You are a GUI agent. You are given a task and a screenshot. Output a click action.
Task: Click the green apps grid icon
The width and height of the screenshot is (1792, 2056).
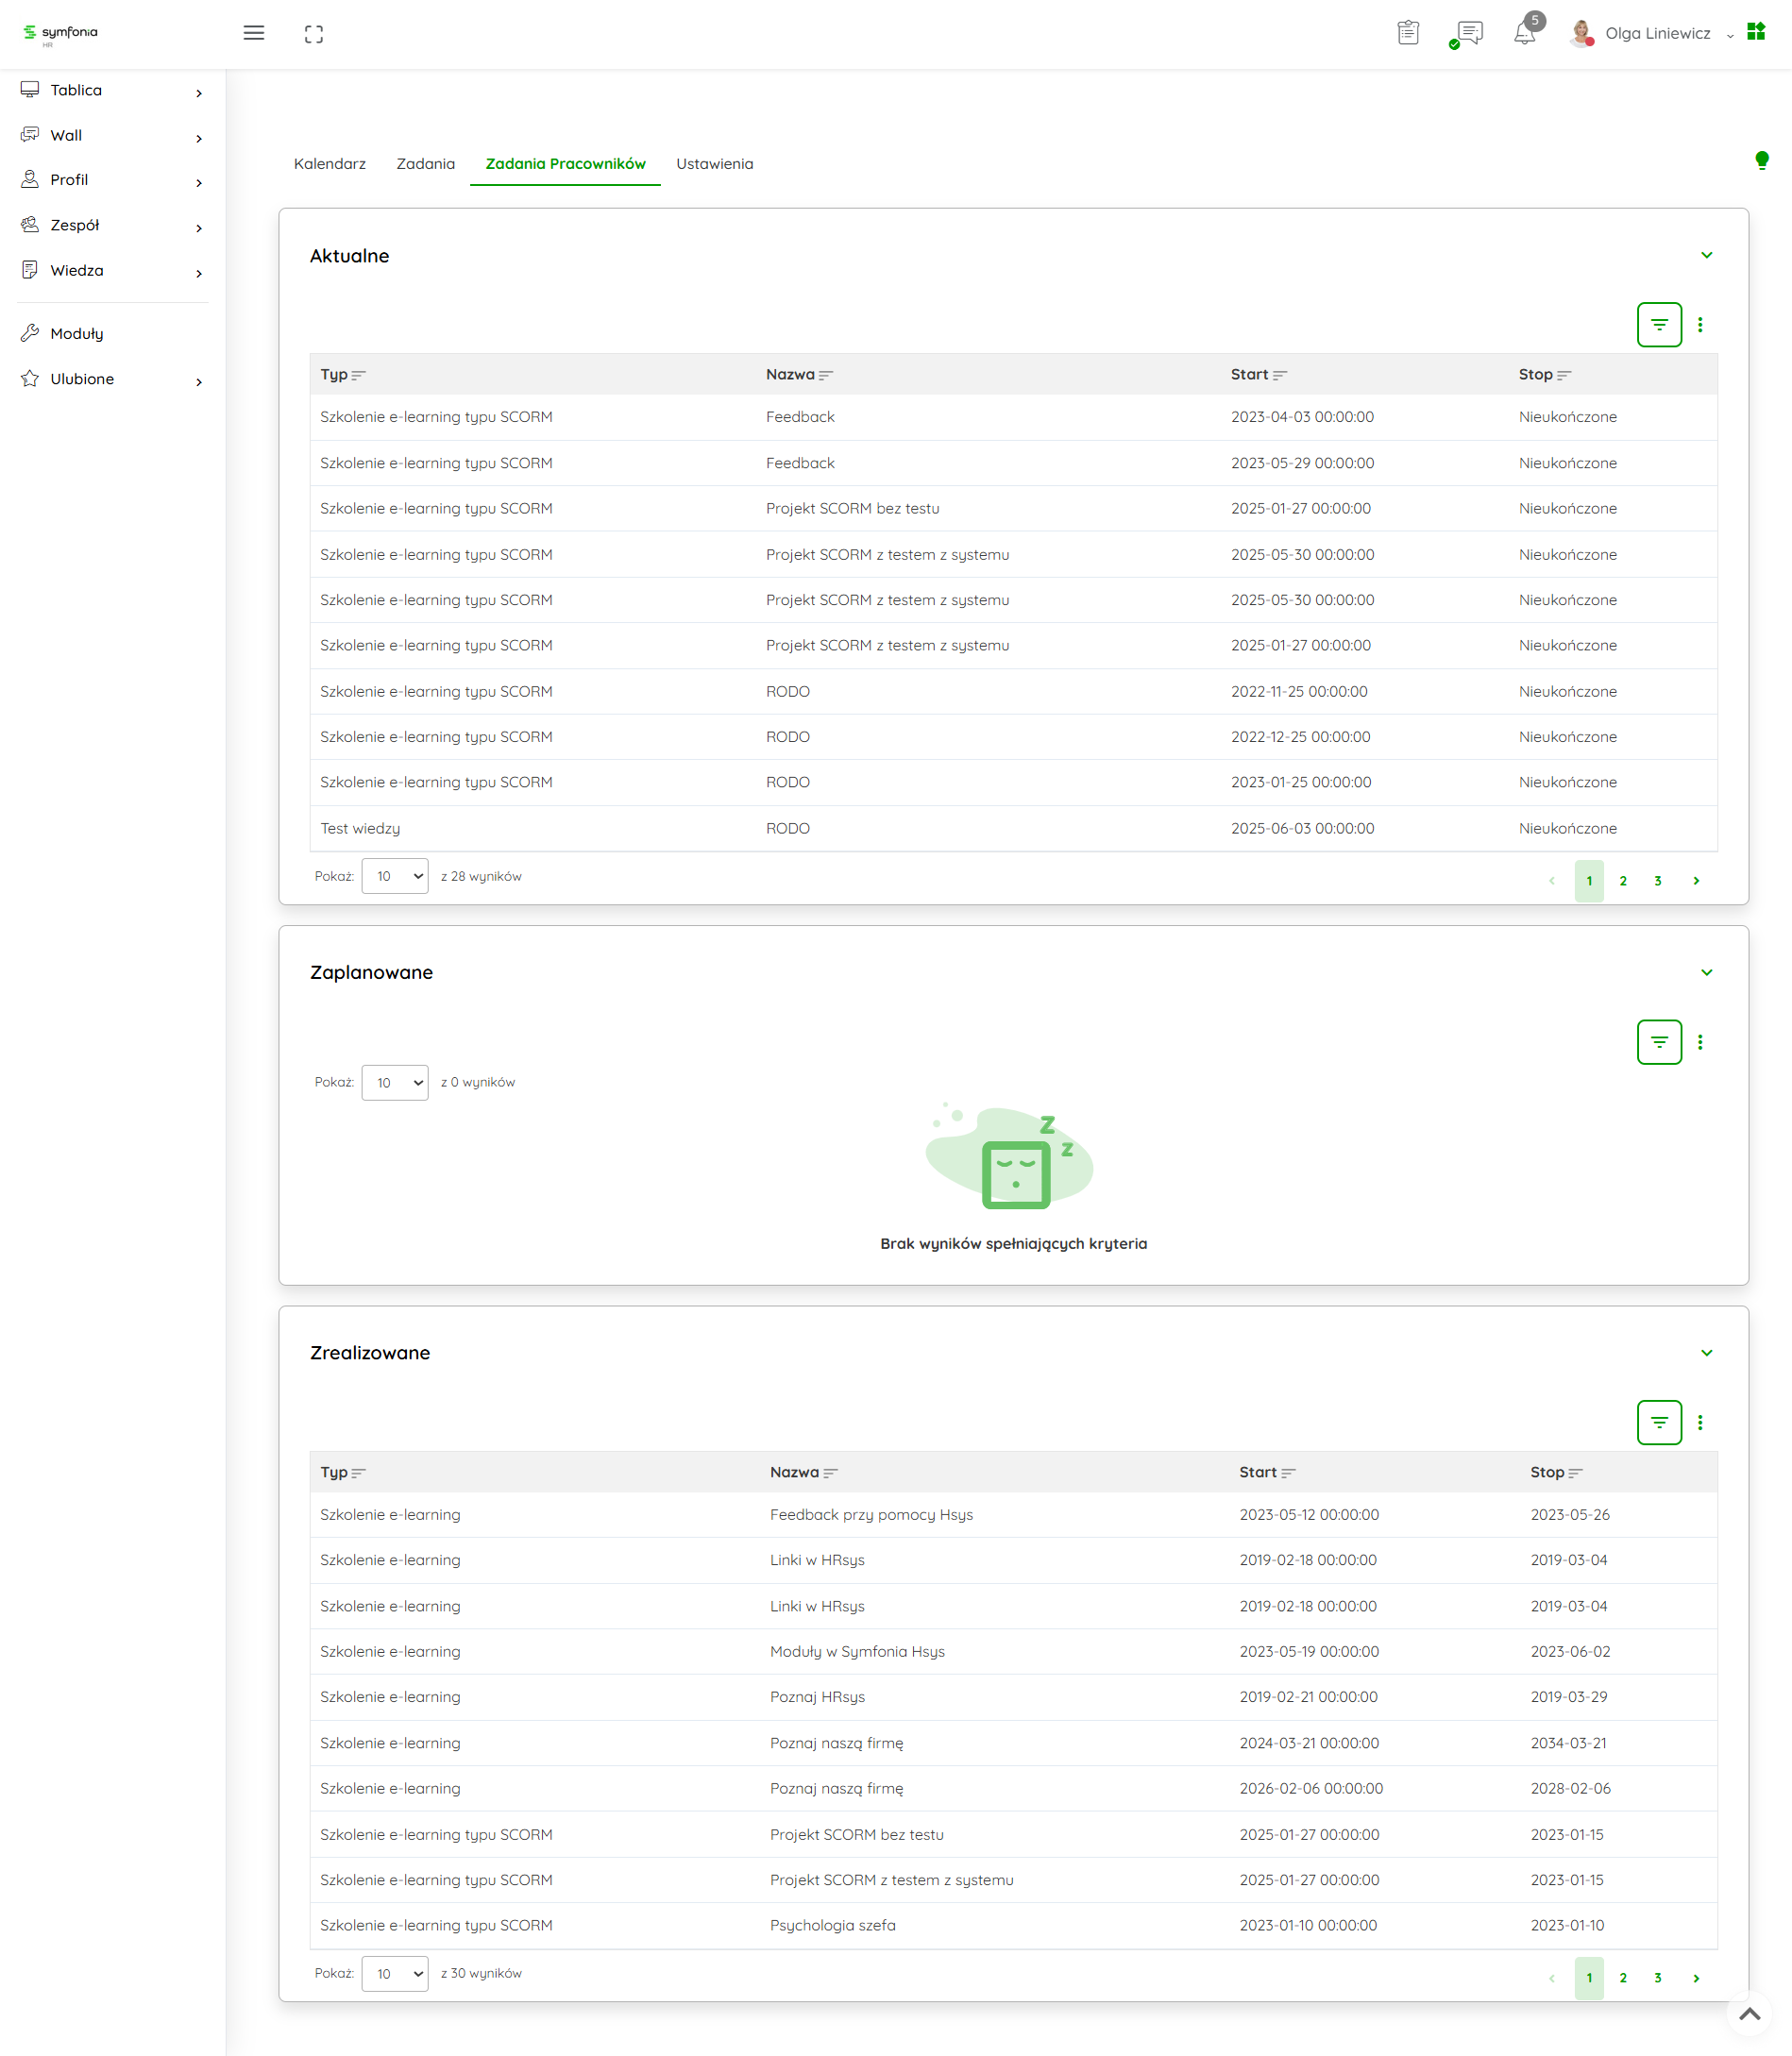(x=1756, y=32)
